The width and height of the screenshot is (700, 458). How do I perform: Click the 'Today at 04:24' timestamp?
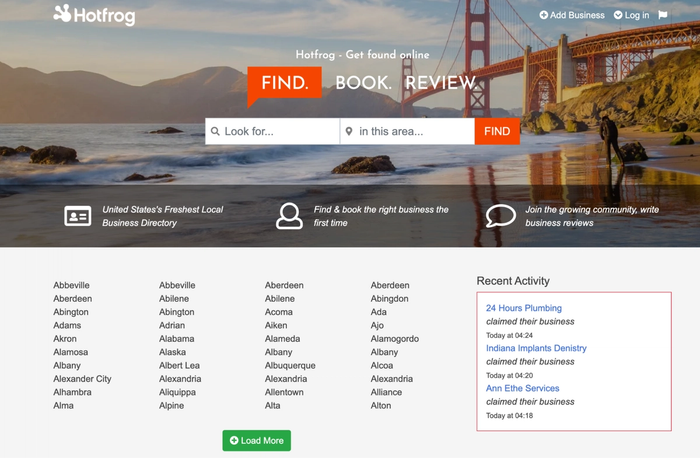(x=509, y=335)
